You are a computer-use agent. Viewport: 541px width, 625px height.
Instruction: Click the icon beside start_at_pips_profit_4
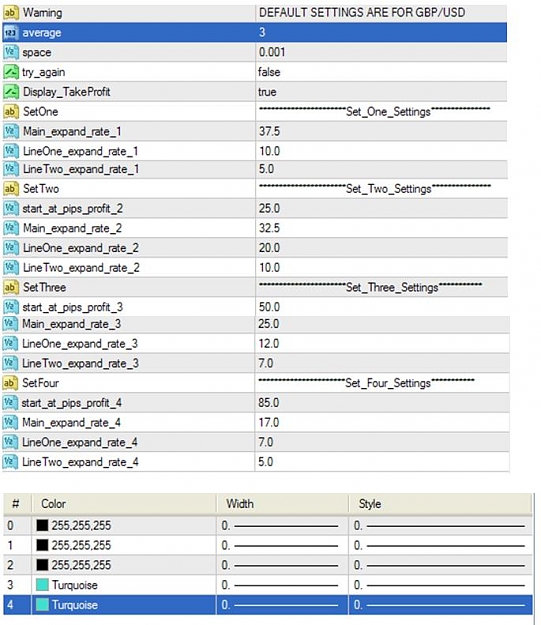10,403
